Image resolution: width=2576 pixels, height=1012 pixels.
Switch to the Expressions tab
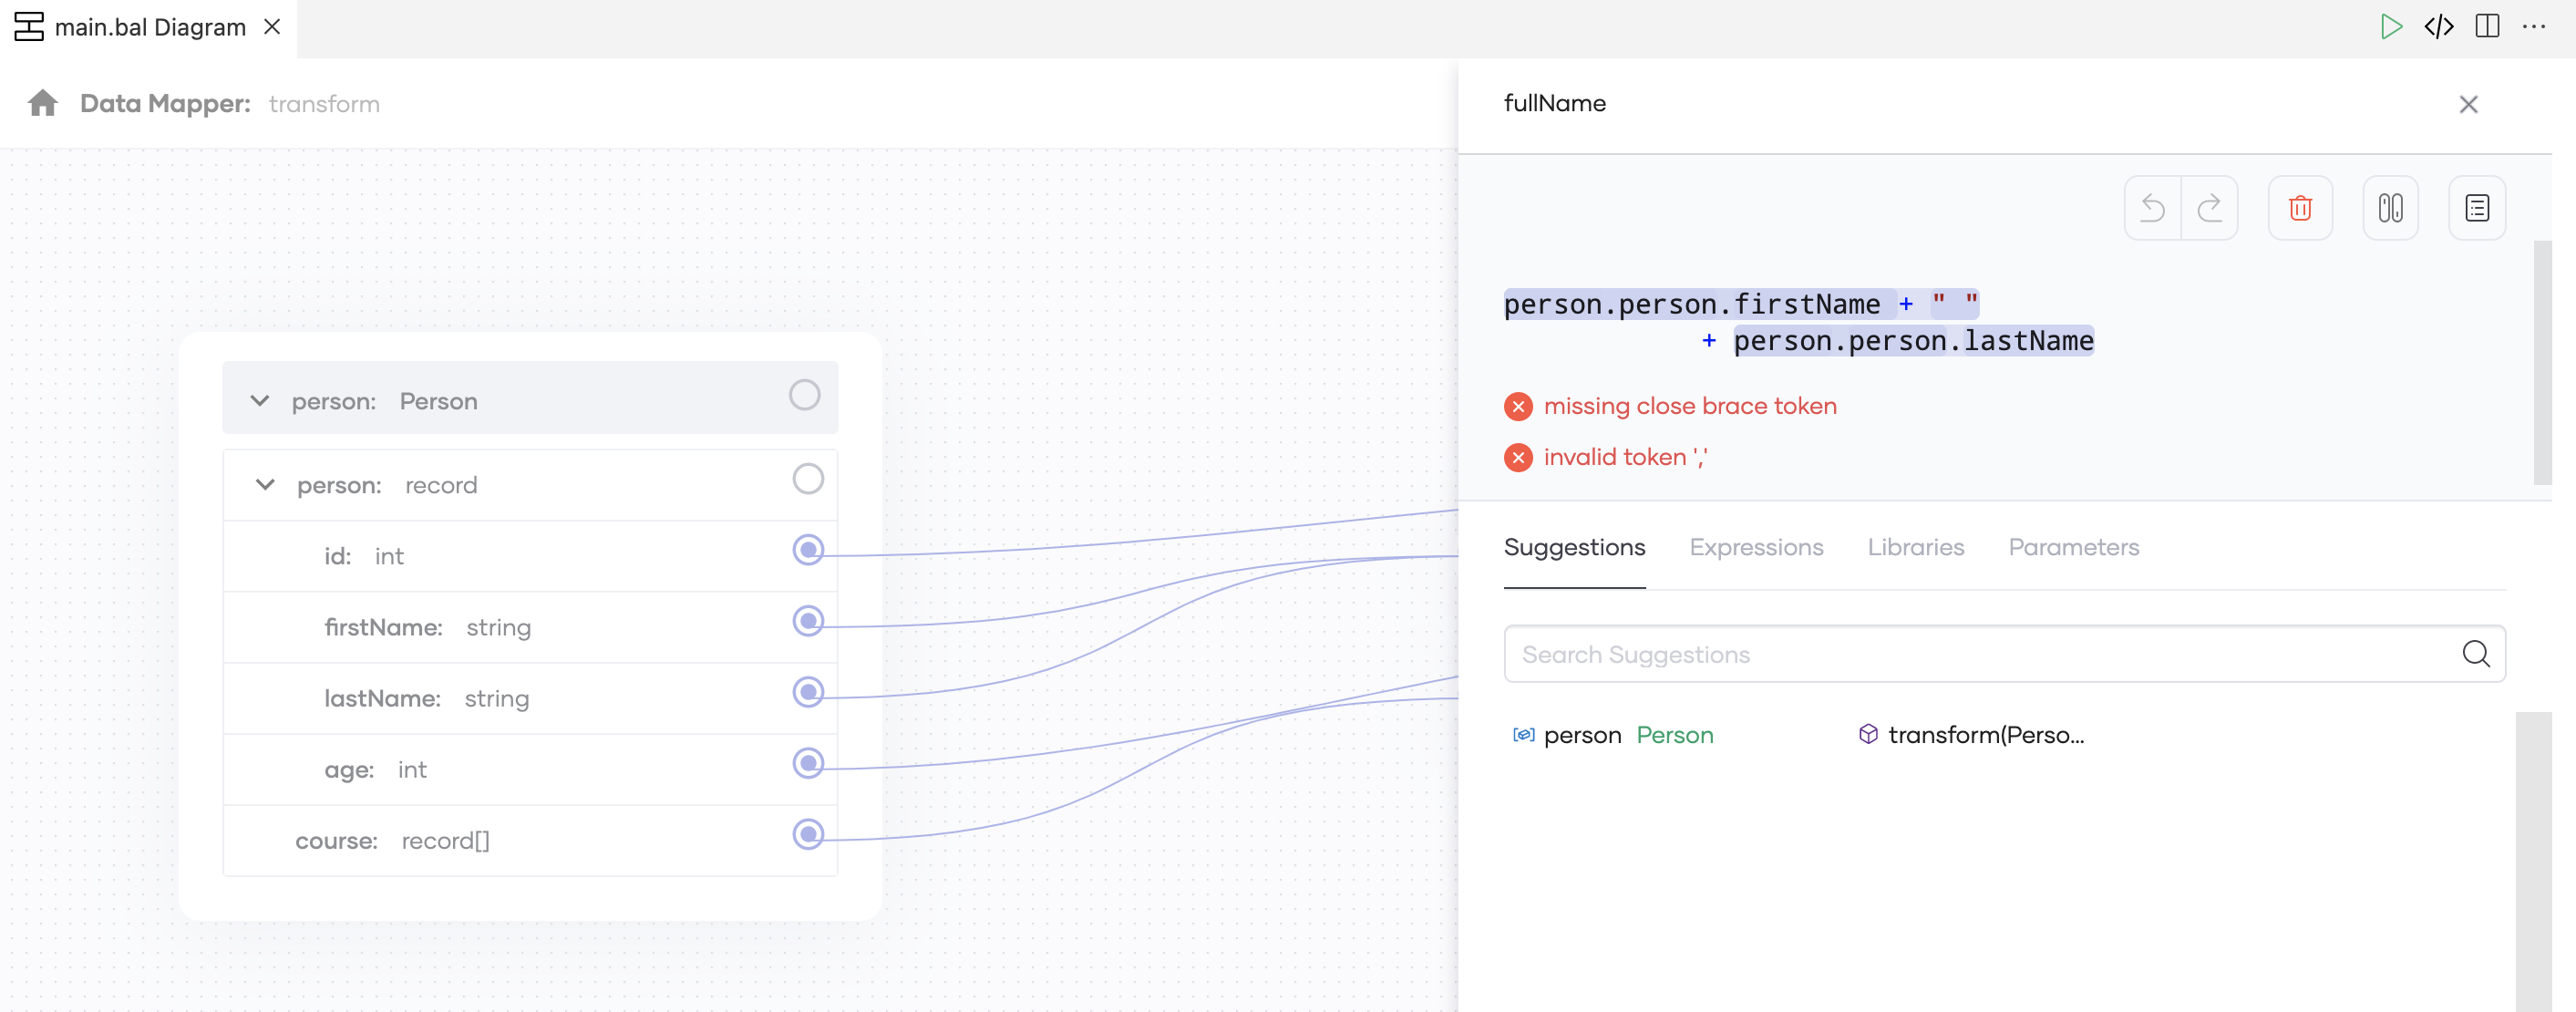click(x=1756, y=547)
